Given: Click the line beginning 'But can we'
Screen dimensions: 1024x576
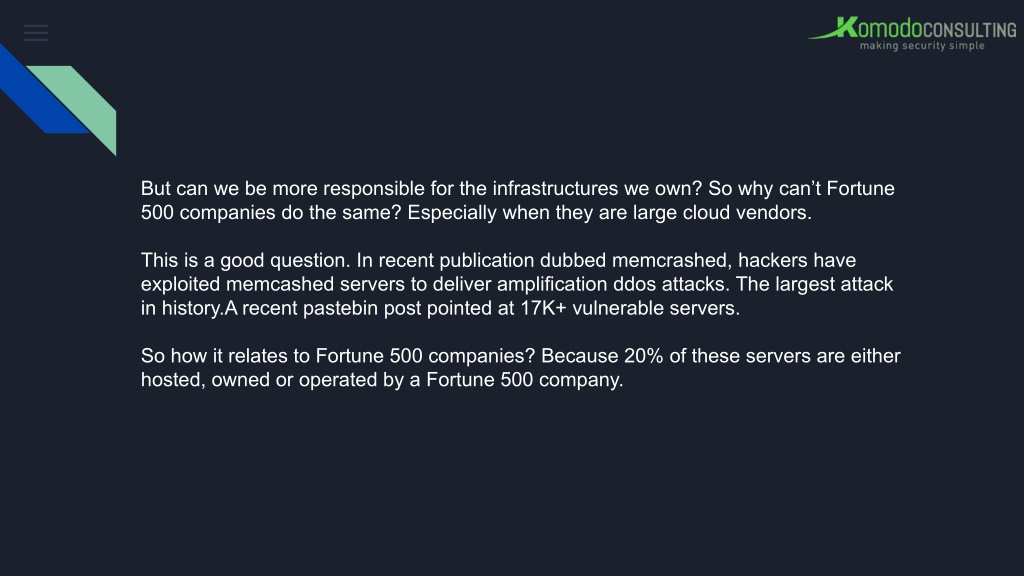Looking at the screenshot, I should (517, 189).
